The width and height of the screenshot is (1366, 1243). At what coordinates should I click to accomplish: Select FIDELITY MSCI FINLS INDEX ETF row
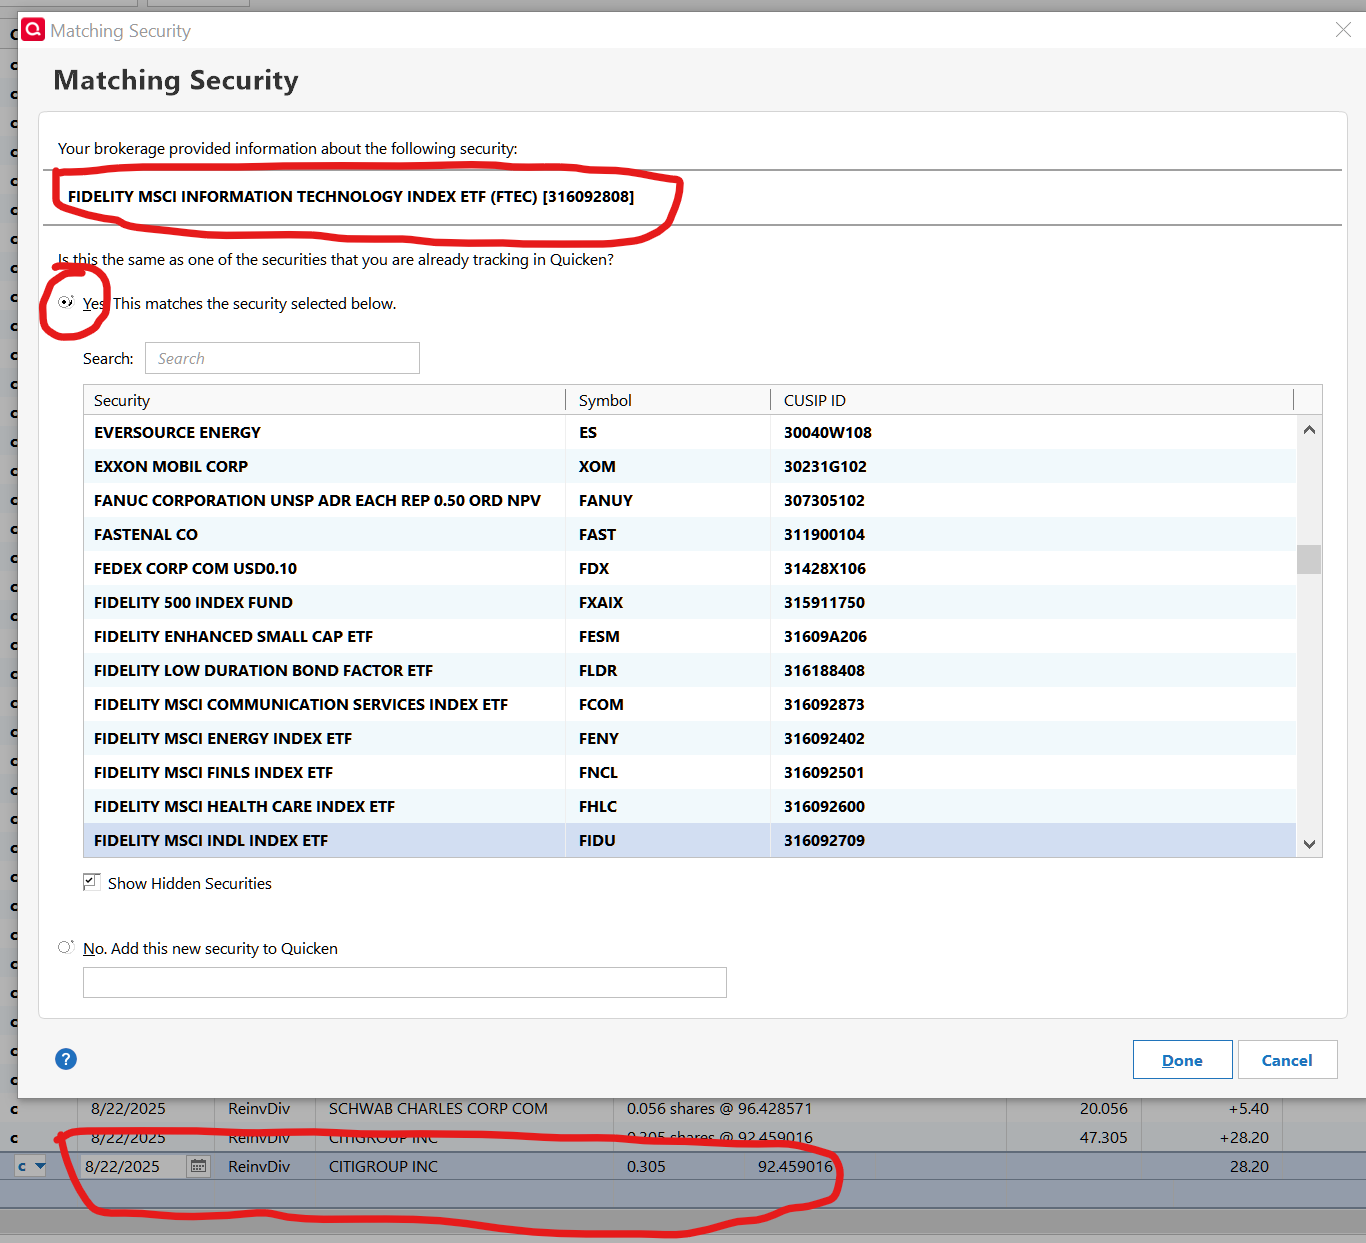(x=690, y=772)
